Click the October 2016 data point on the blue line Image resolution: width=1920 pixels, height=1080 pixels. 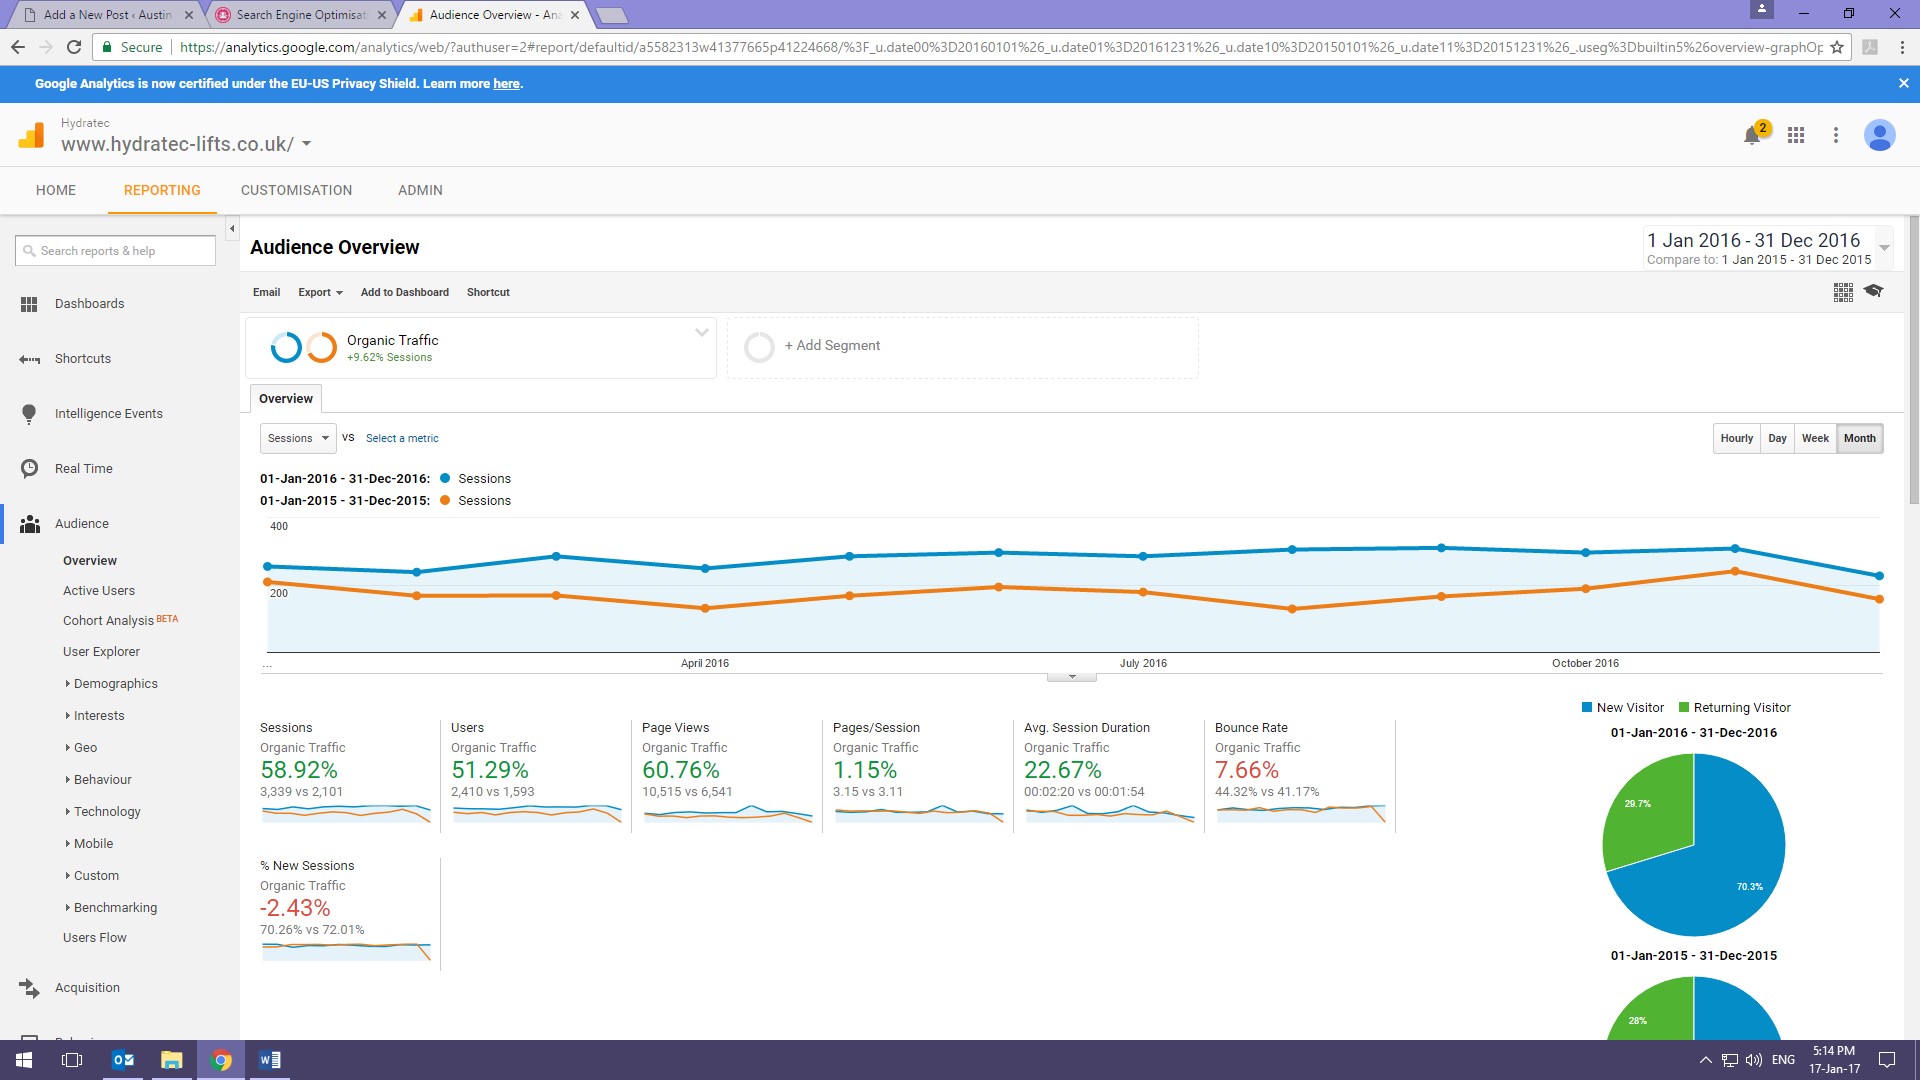[x=1586, y=553]
